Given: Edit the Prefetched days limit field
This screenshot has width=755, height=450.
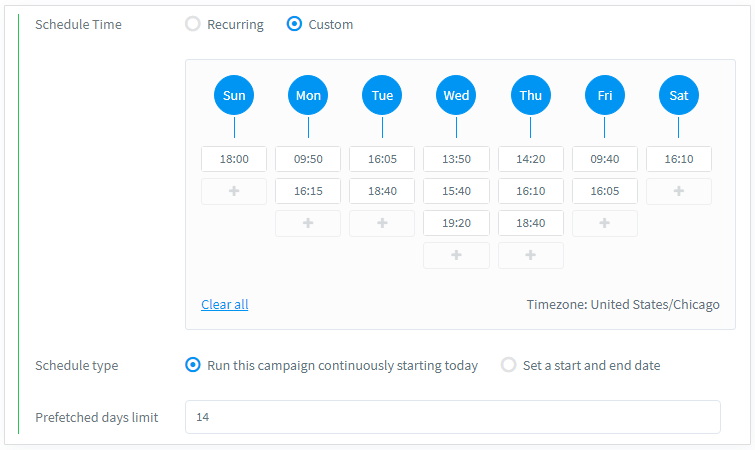Looking at the screenshot, I should pyautogui.click(x=452, y=417).
